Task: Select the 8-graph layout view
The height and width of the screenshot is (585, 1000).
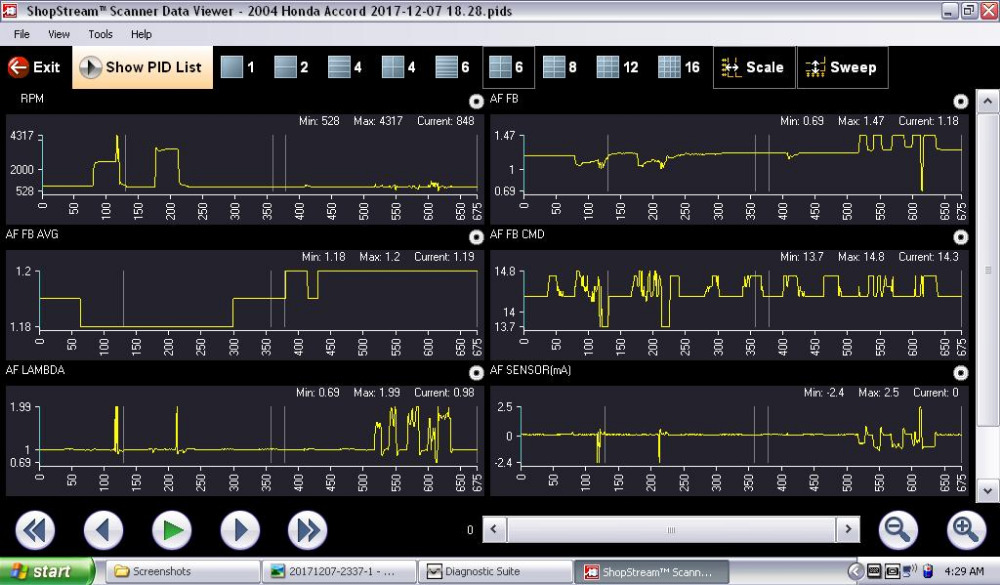Action: pyautogui.click(x=559, y=68)
